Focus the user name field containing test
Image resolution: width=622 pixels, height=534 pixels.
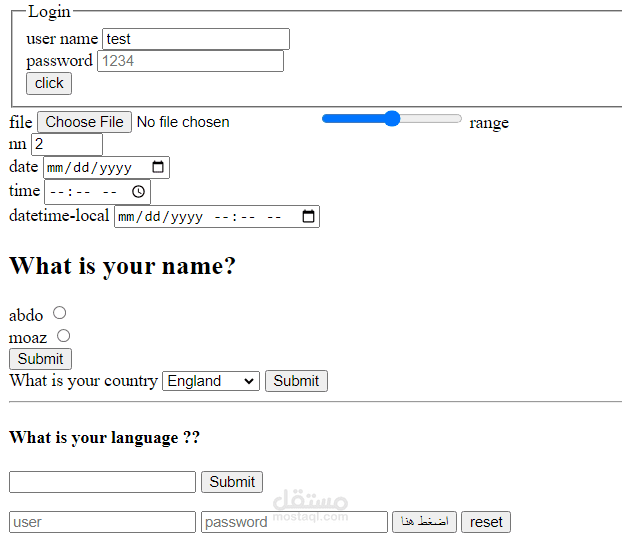click(196, 39)
